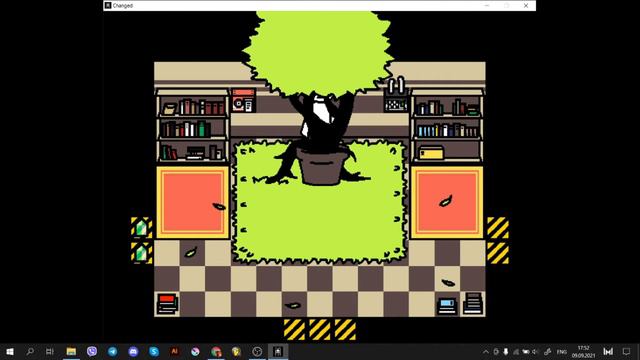Open Discord from the taskbar

(133, 351)
